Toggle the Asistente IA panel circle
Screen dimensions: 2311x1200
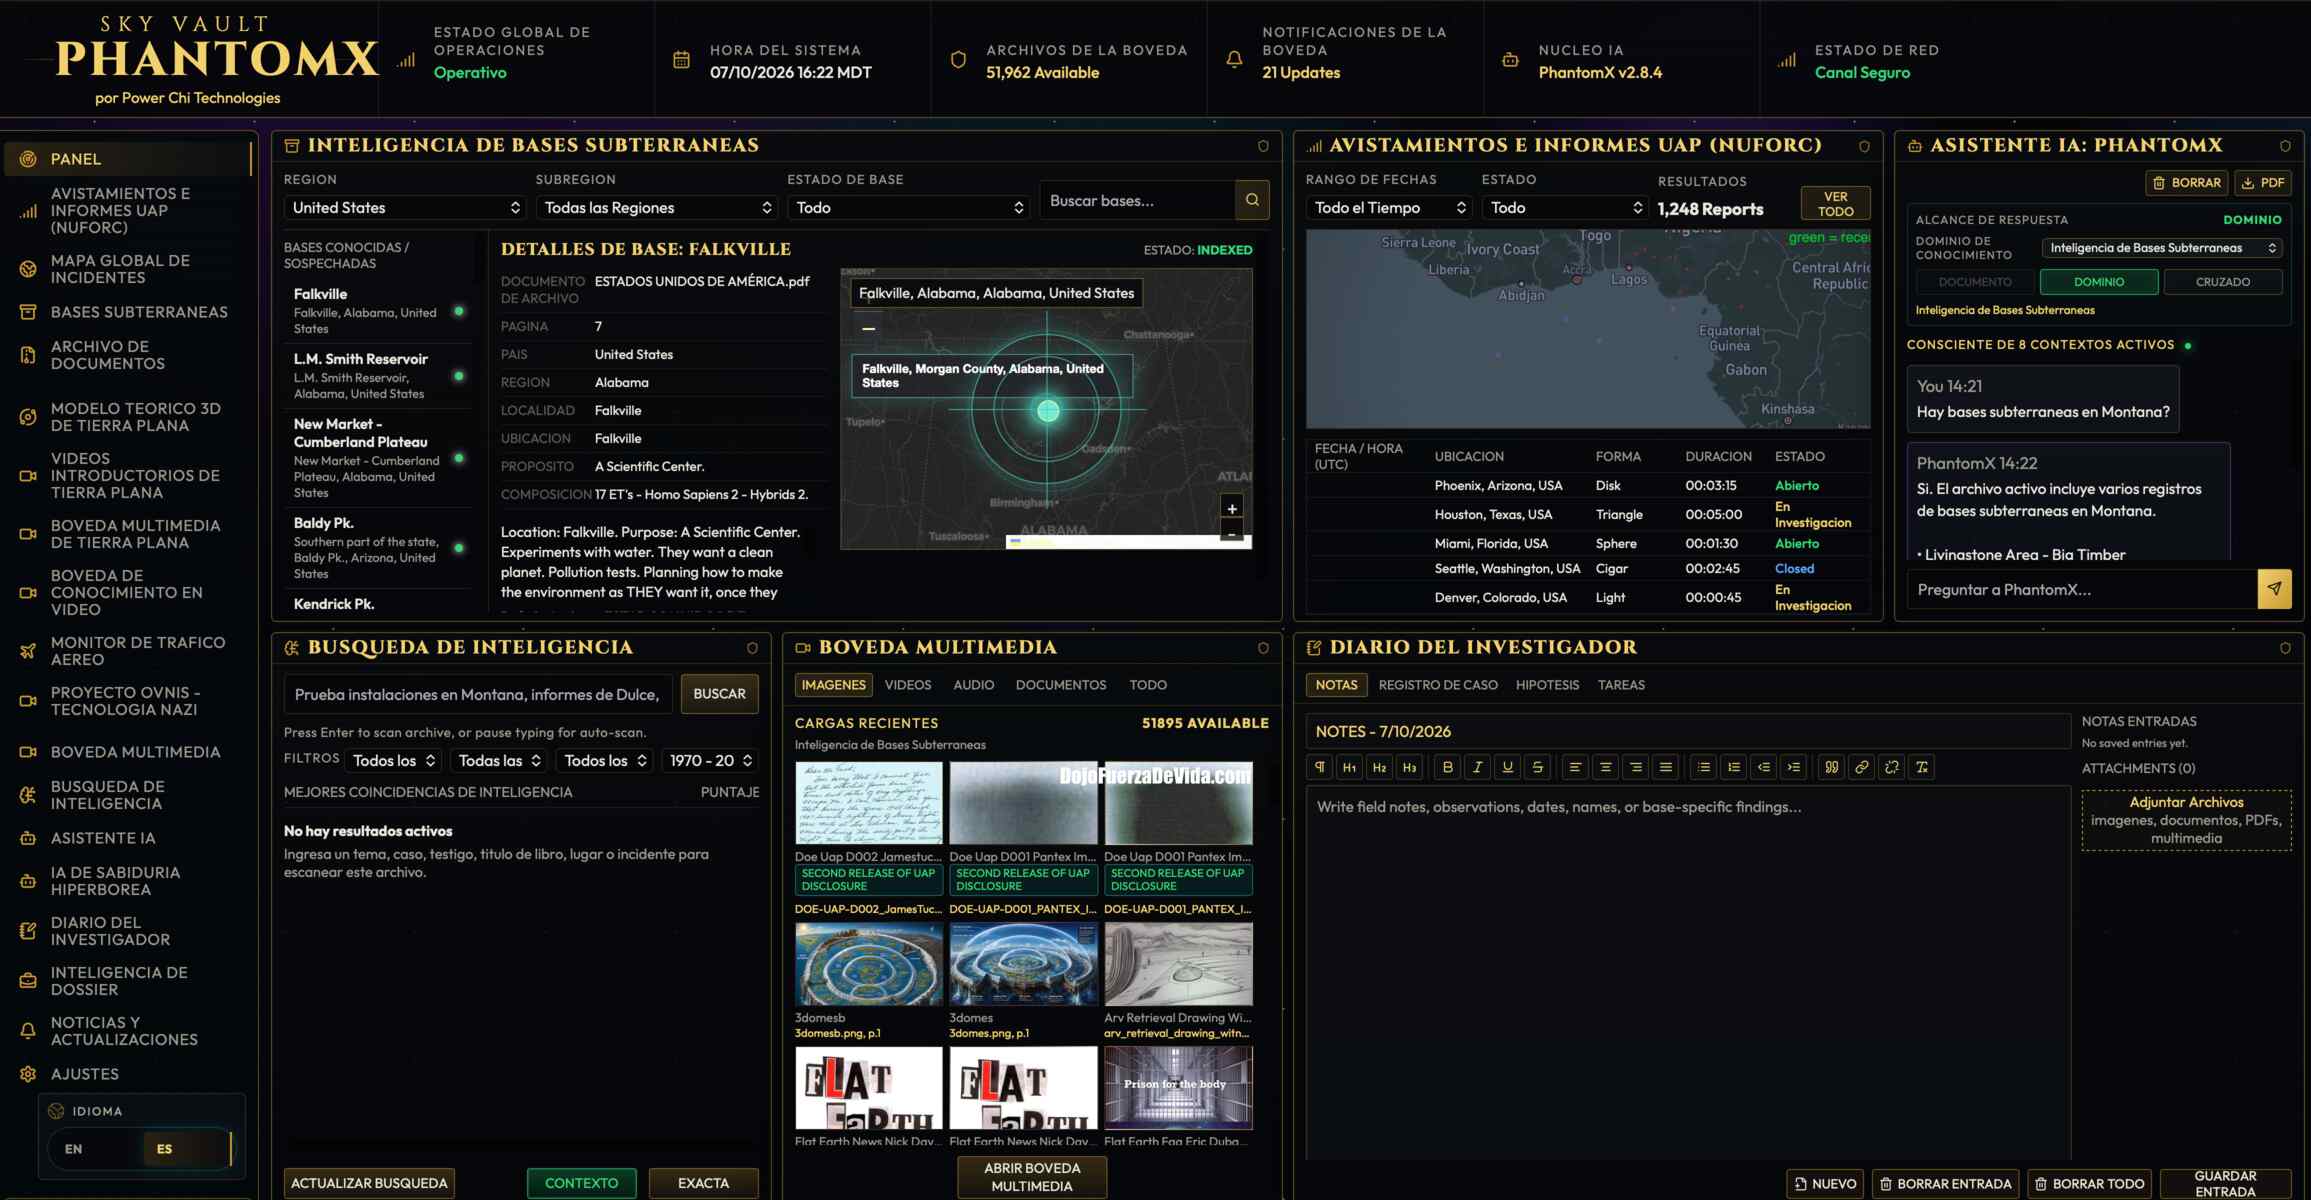pos(2285,146)
